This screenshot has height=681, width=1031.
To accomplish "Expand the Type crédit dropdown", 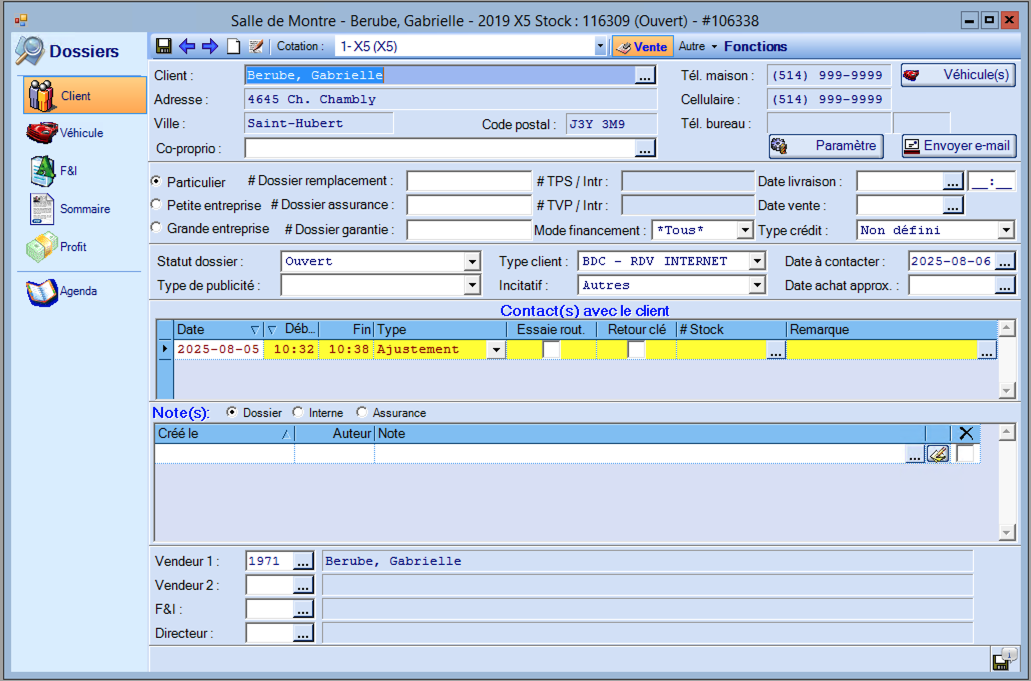I will (1006, 230).
